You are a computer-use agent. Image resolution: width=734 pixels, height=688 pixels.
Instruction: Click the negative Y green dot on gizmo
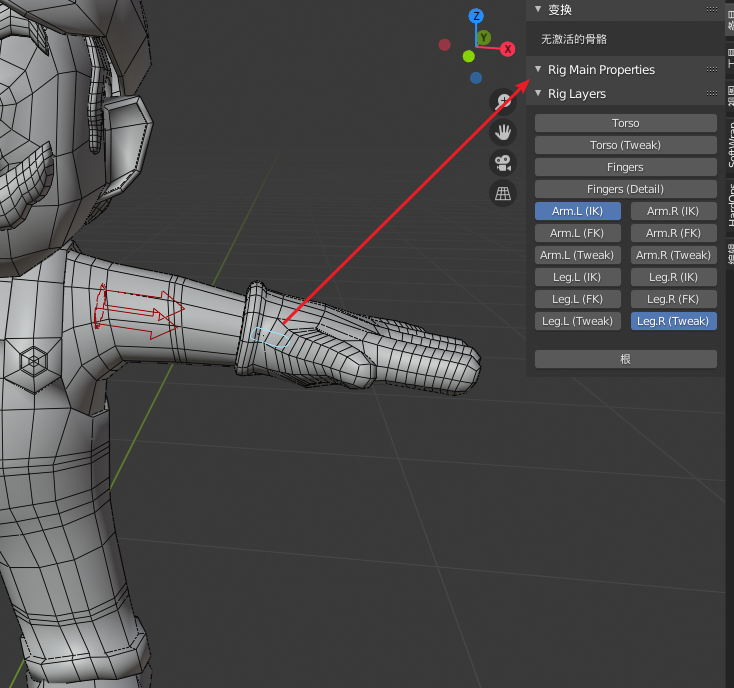pos(469,57)
